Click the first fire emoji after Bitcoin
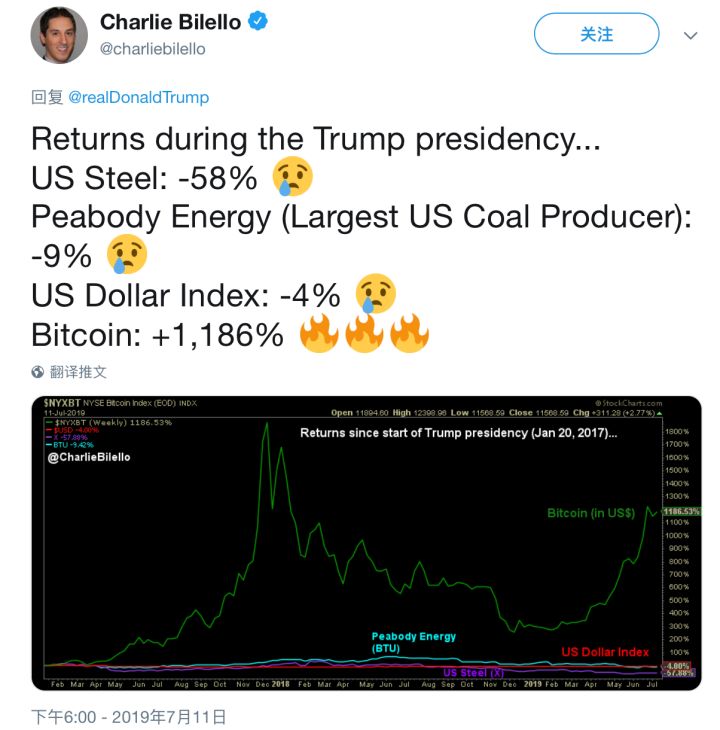Image resolution: width=720 pixels, height=730 pixels. click(x=318, y=333)
